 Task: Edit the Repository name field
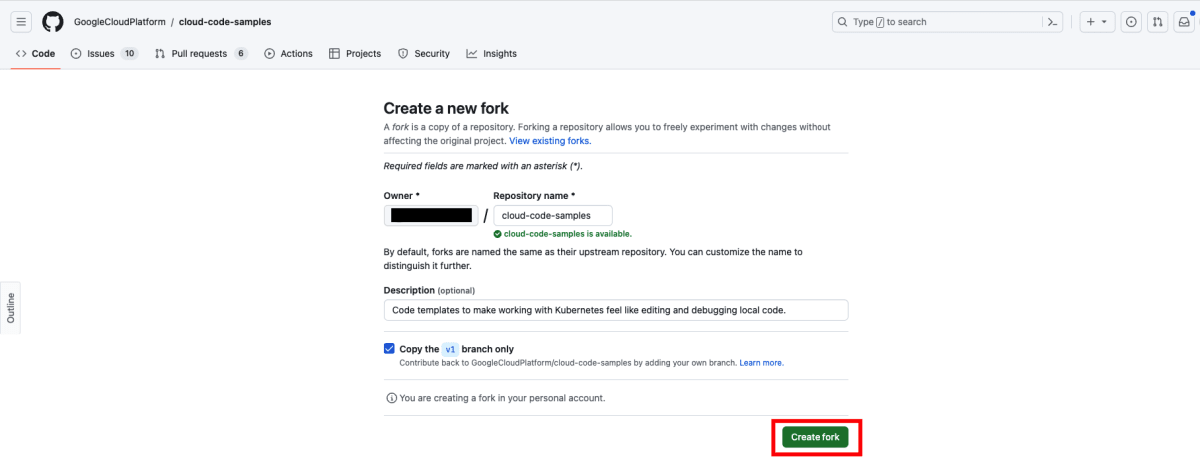553,215
